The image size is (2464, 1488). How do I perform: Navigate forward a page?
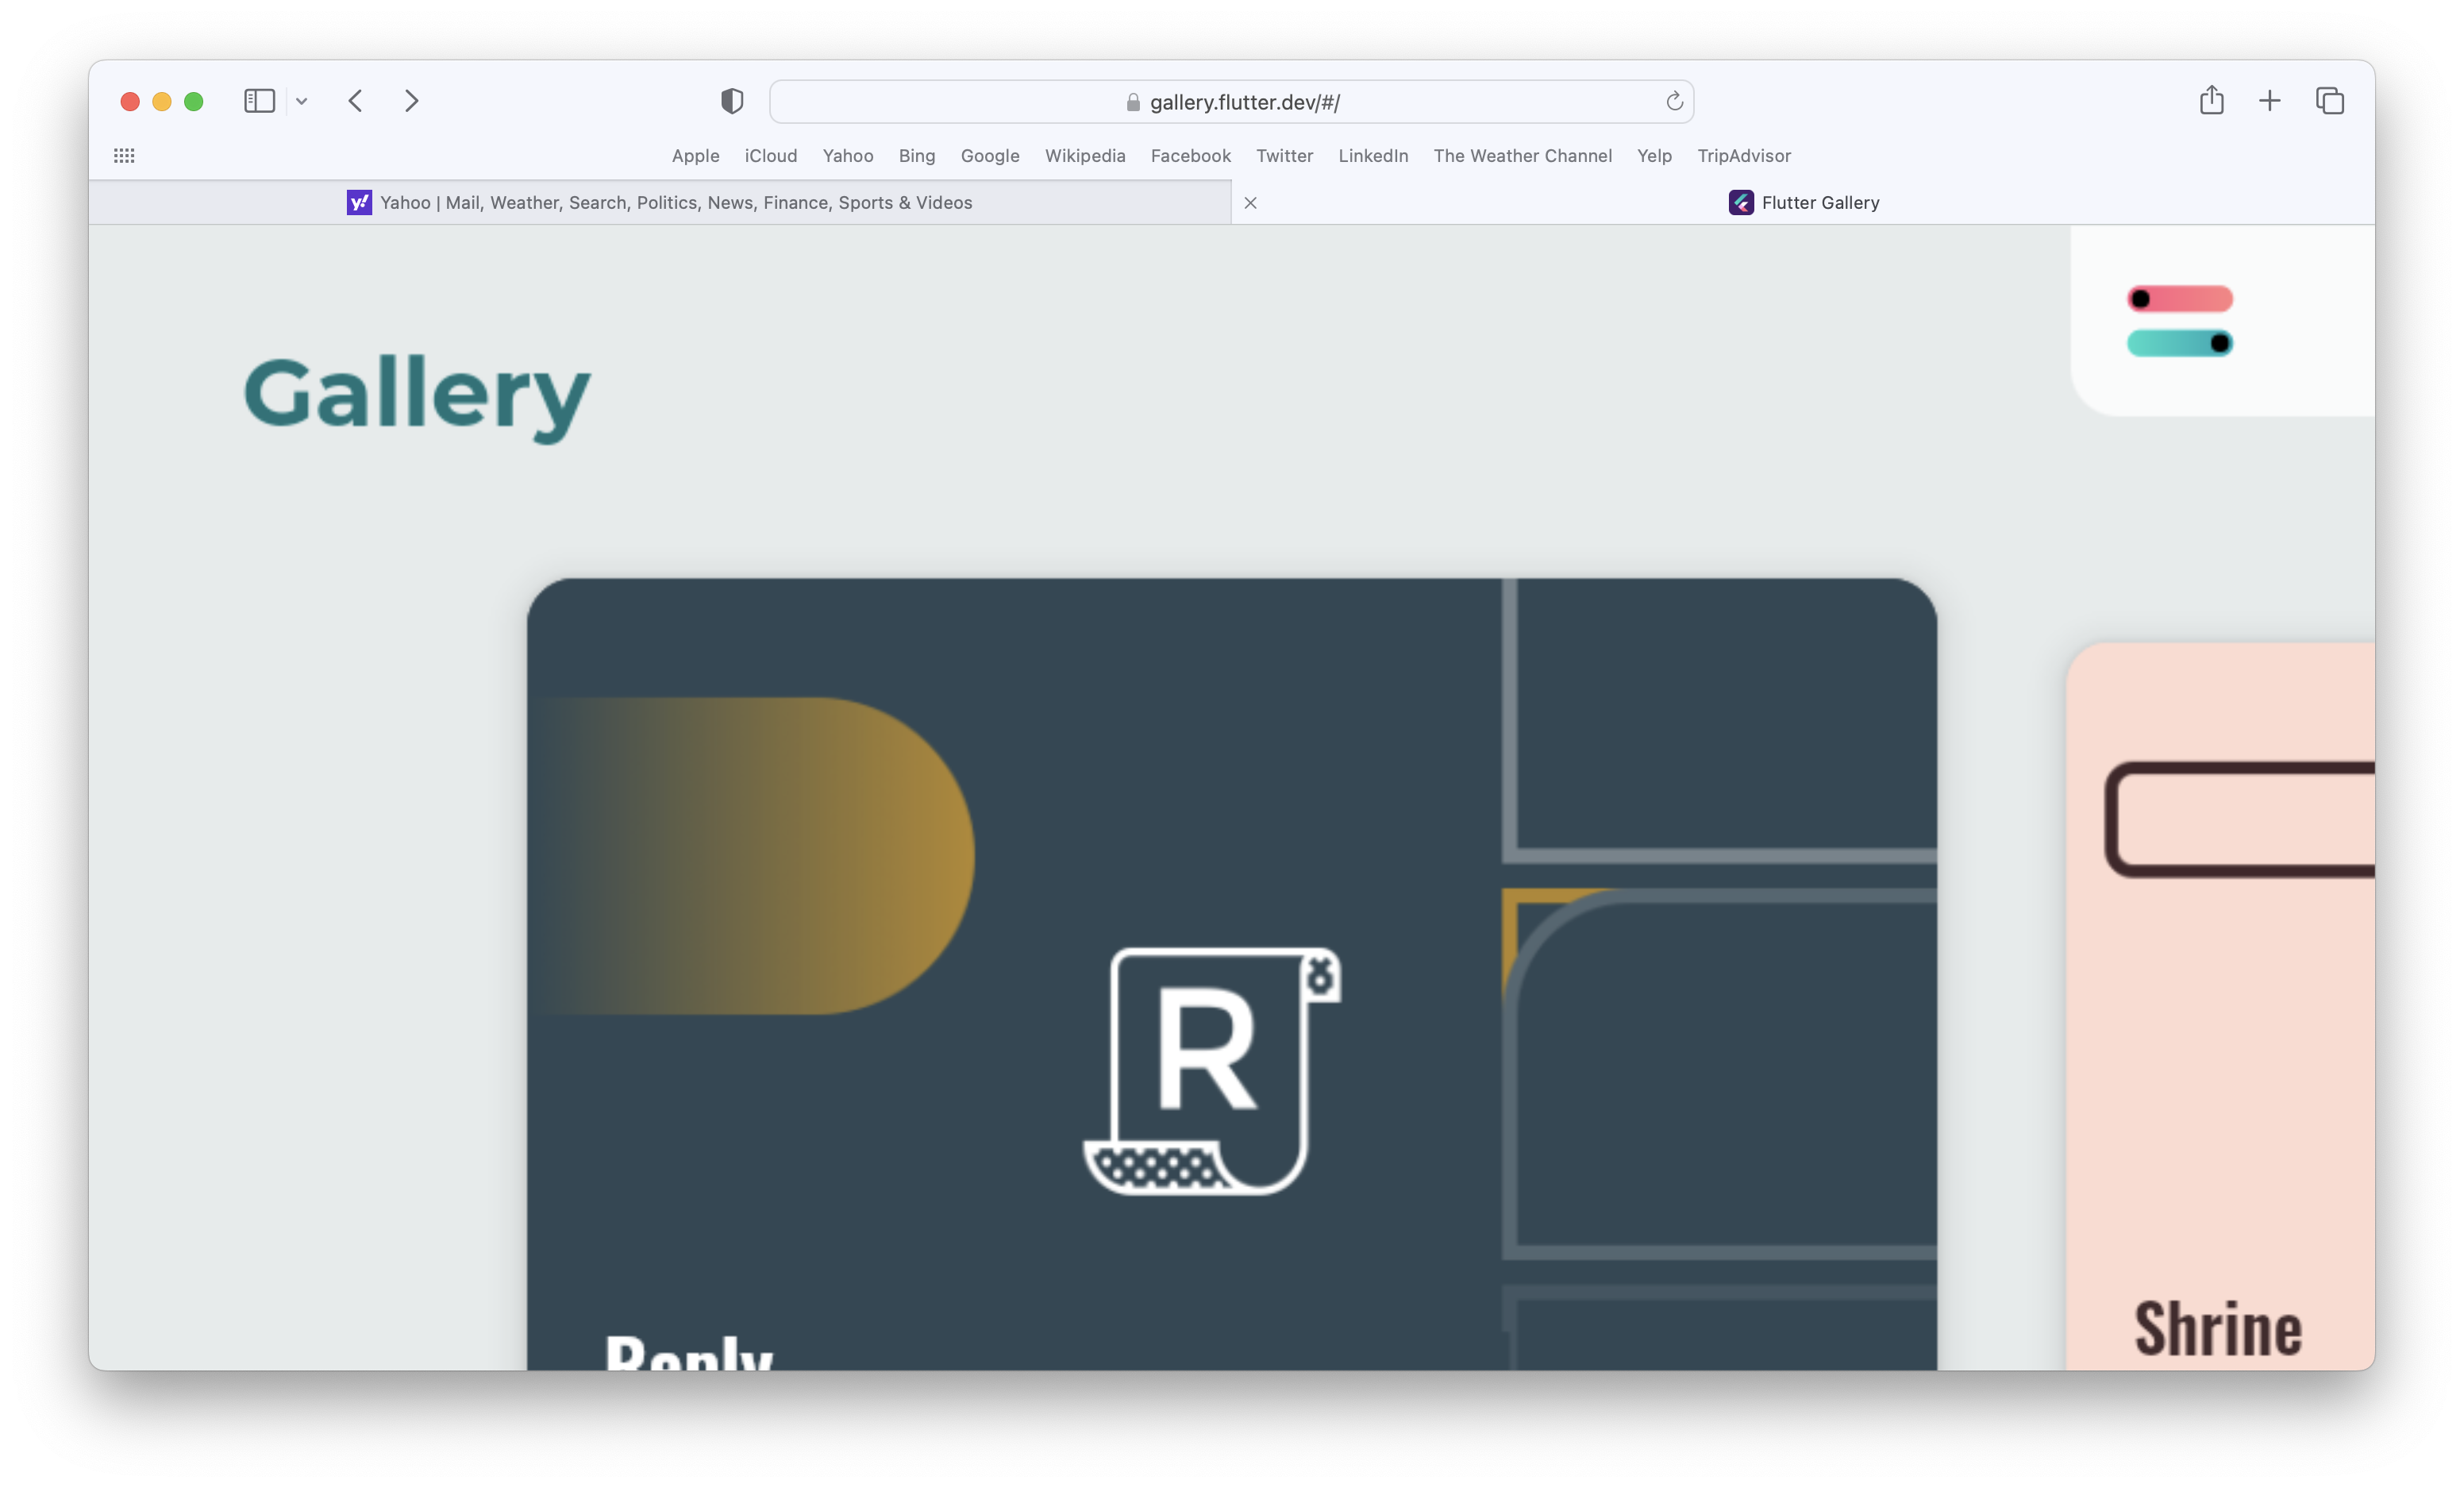pos(412,100)
